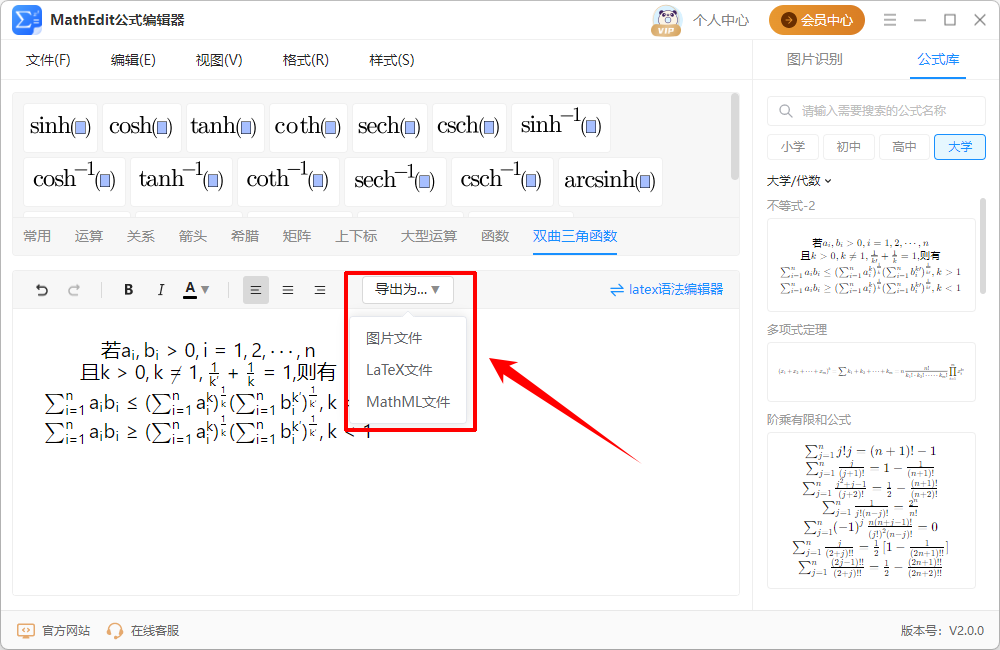Align formula text right
This screenshot has width=1000, height=650.
[320, 290]
